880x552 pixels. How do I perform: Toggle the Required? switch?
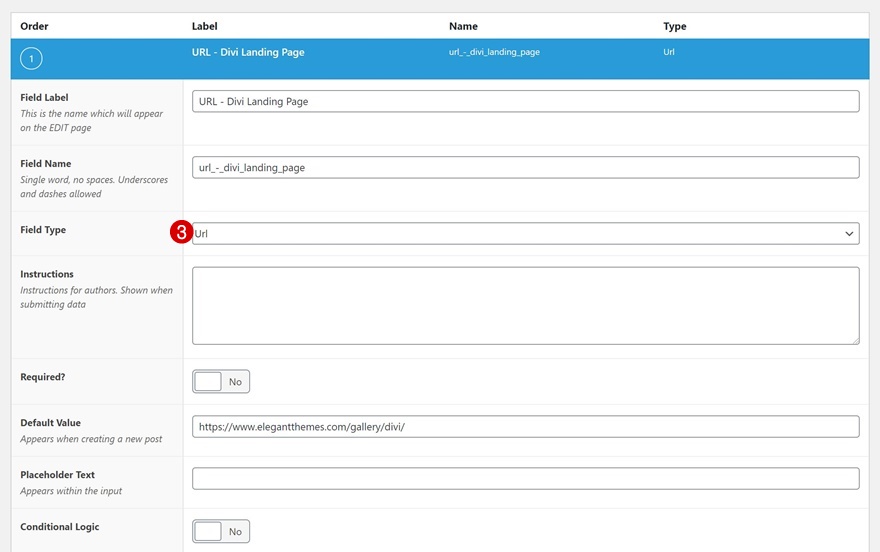221,381
